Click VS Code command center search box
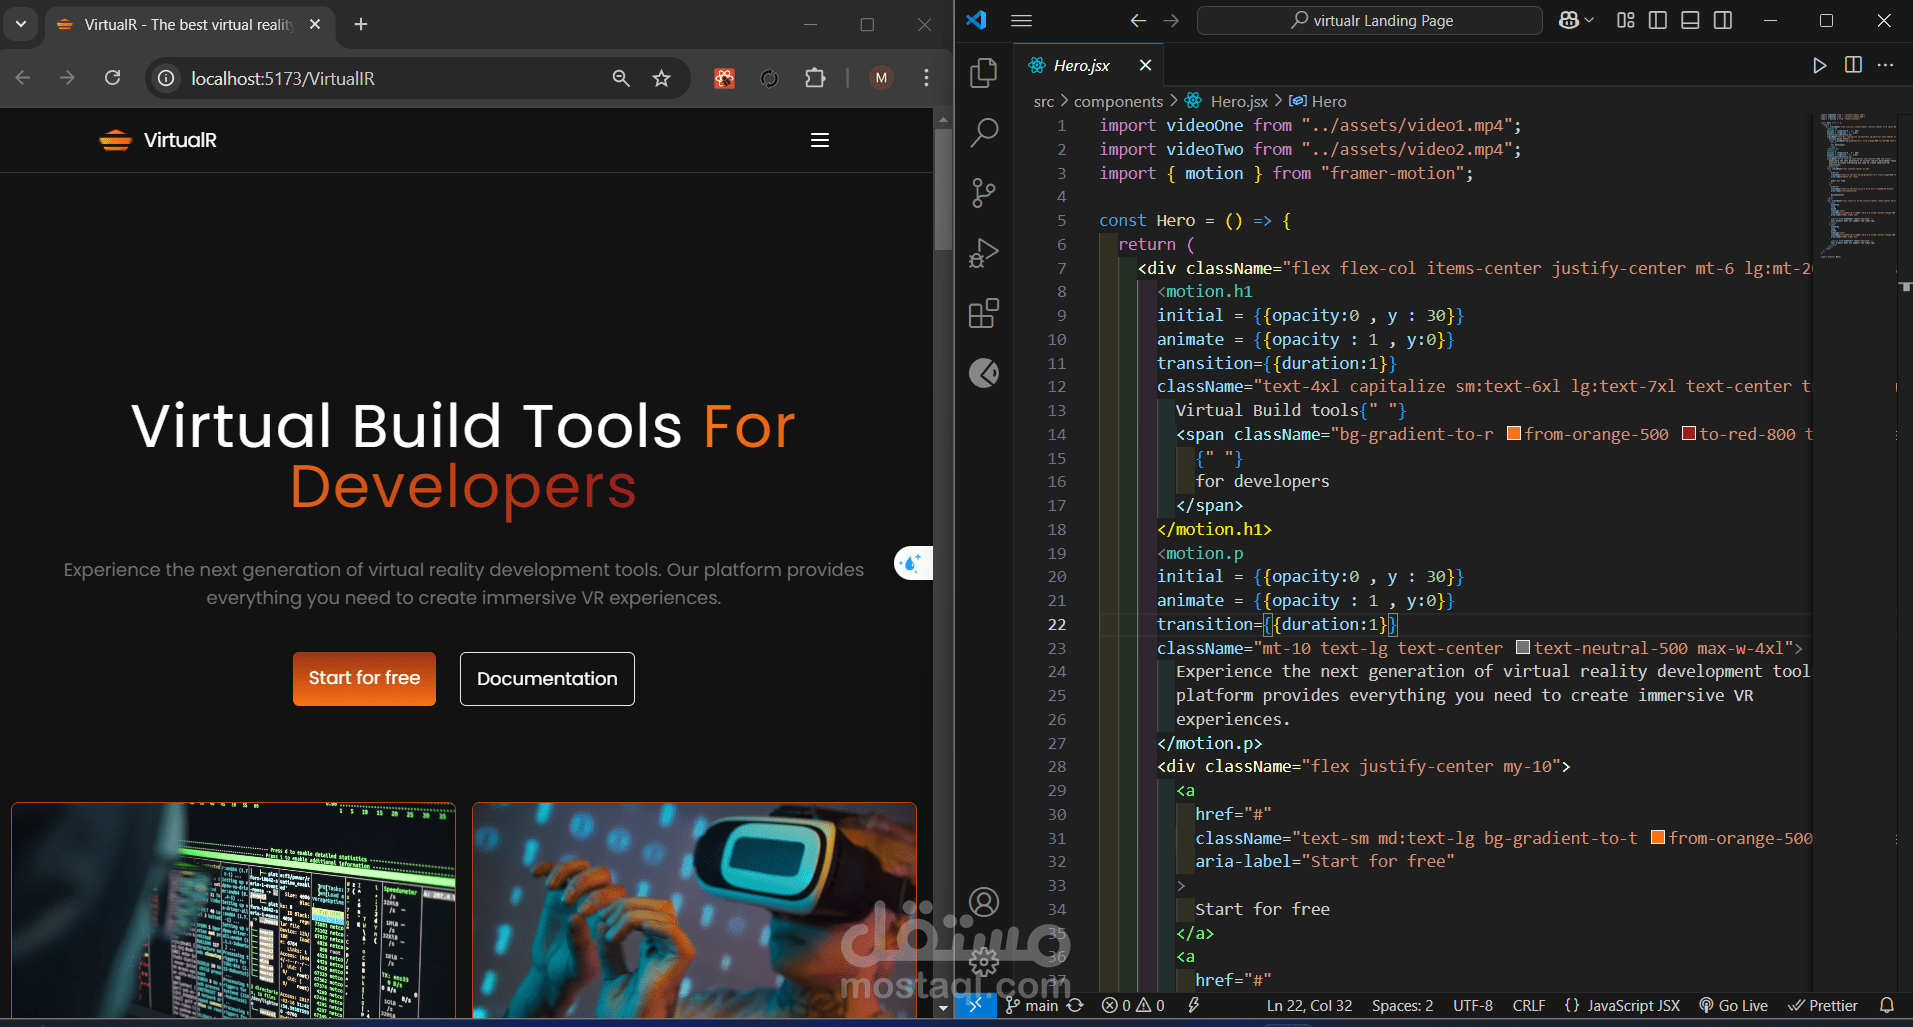This screenshot has width=1913, height=1027. pyautogui.click(x=1370, y=20)
